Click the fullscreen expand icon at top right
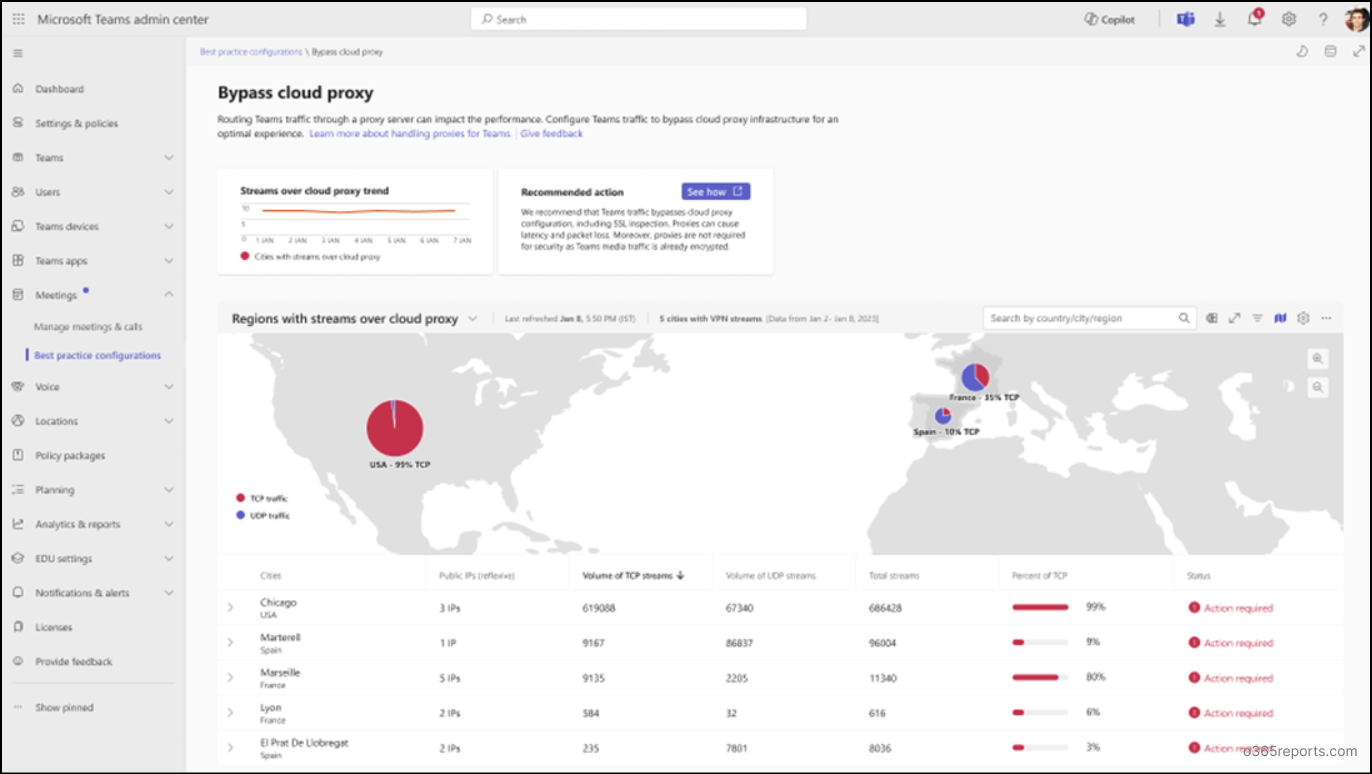 (x=1358, y=52)
